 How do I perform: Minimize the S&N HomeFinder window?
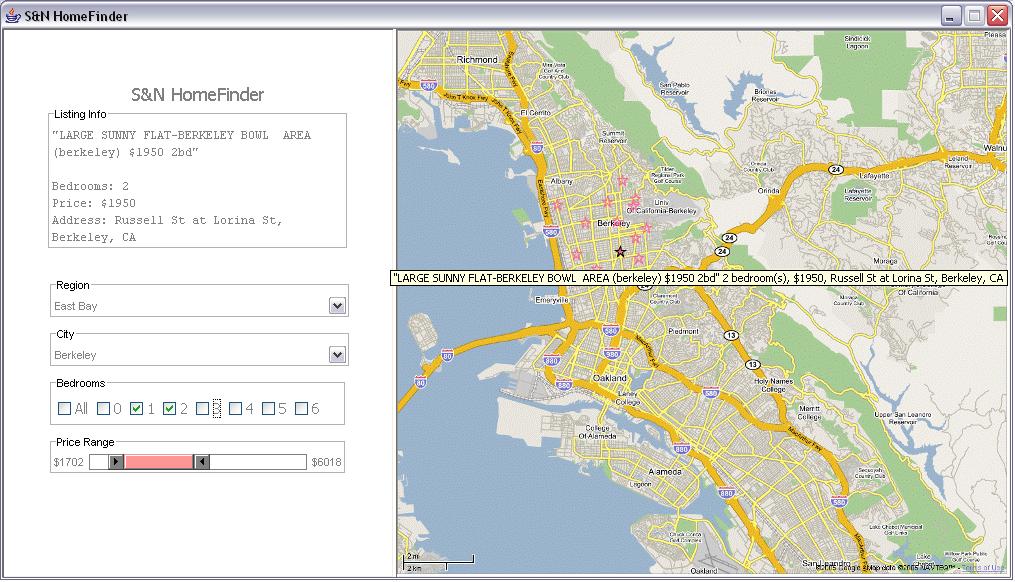[x=950, y=16]
